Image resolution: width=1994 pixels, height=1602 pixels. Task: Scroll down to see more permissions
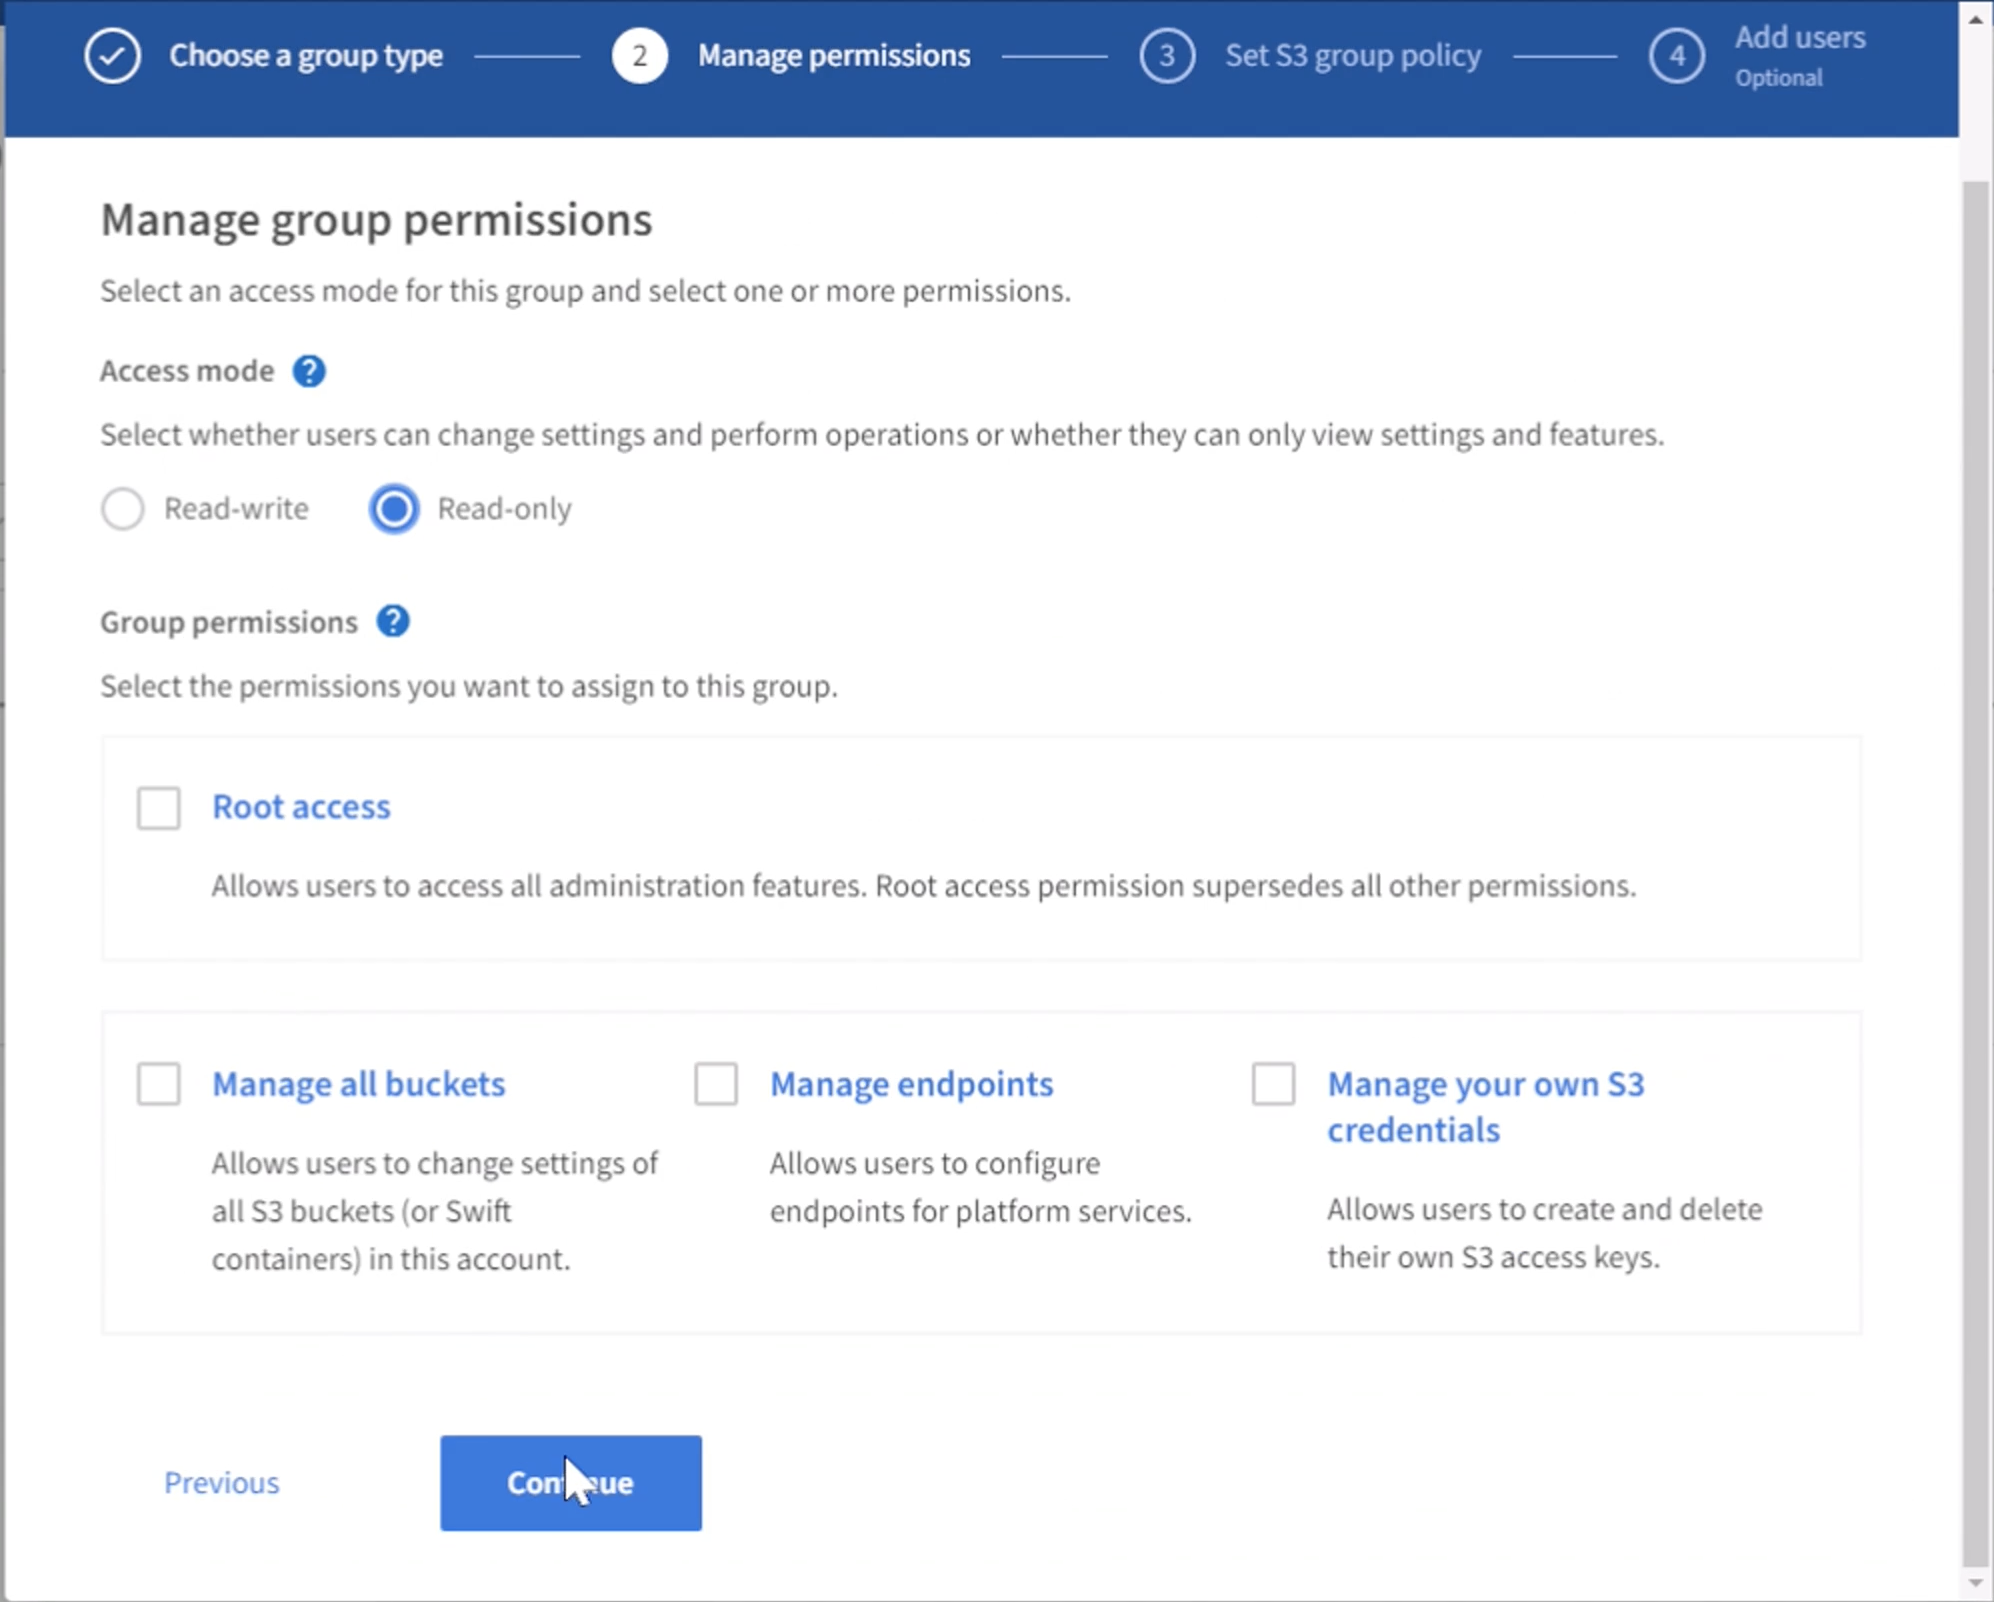coord(1976,1581)
